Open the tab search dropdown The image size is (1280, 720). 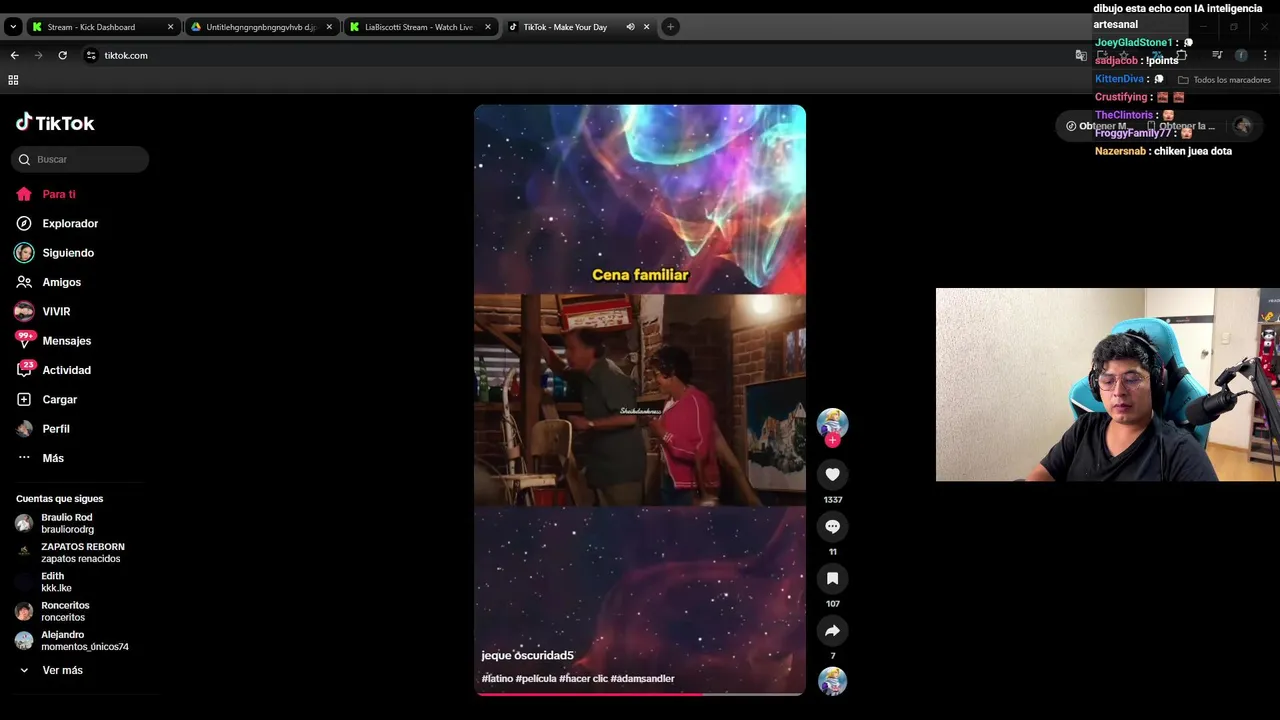(13, 27)
